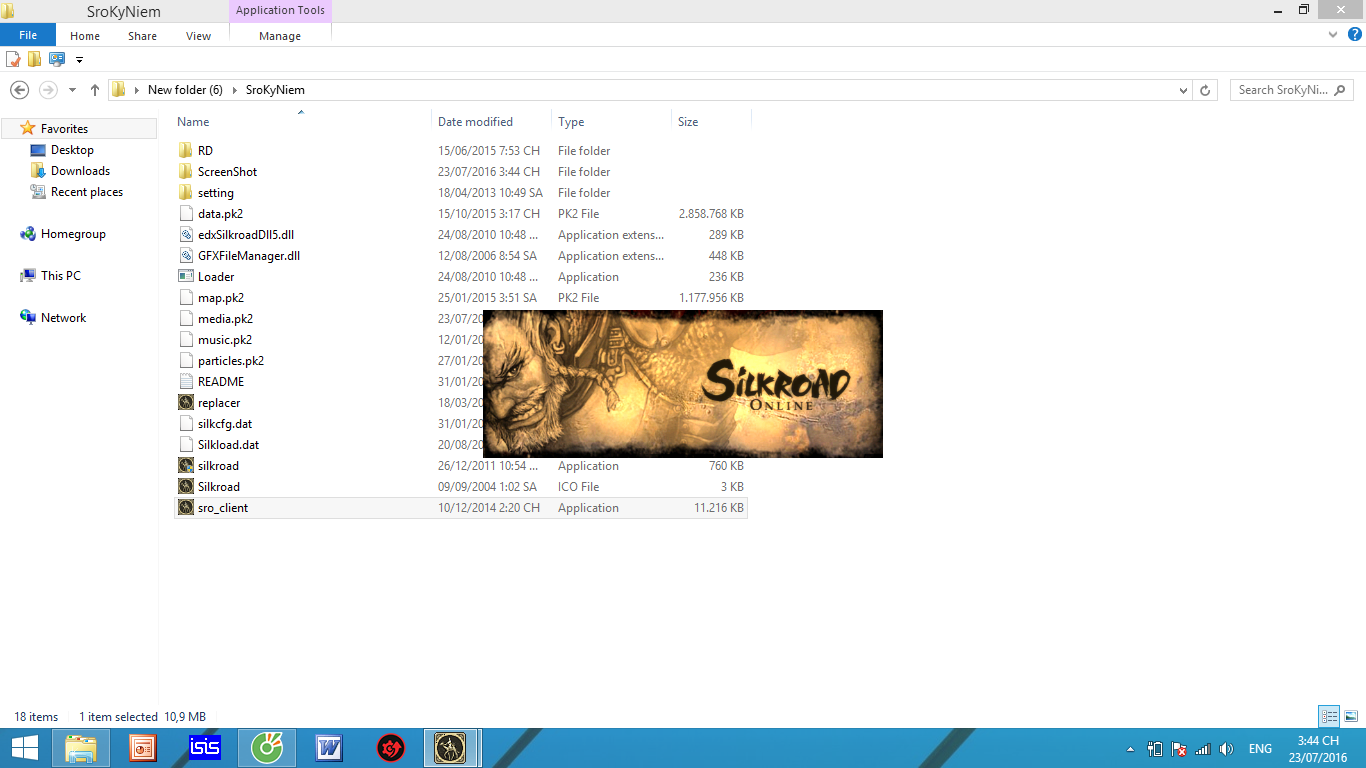The image size is (1366, 768).
Task: Open the Manage ribbon tab
Action: (x=280, y=36)
